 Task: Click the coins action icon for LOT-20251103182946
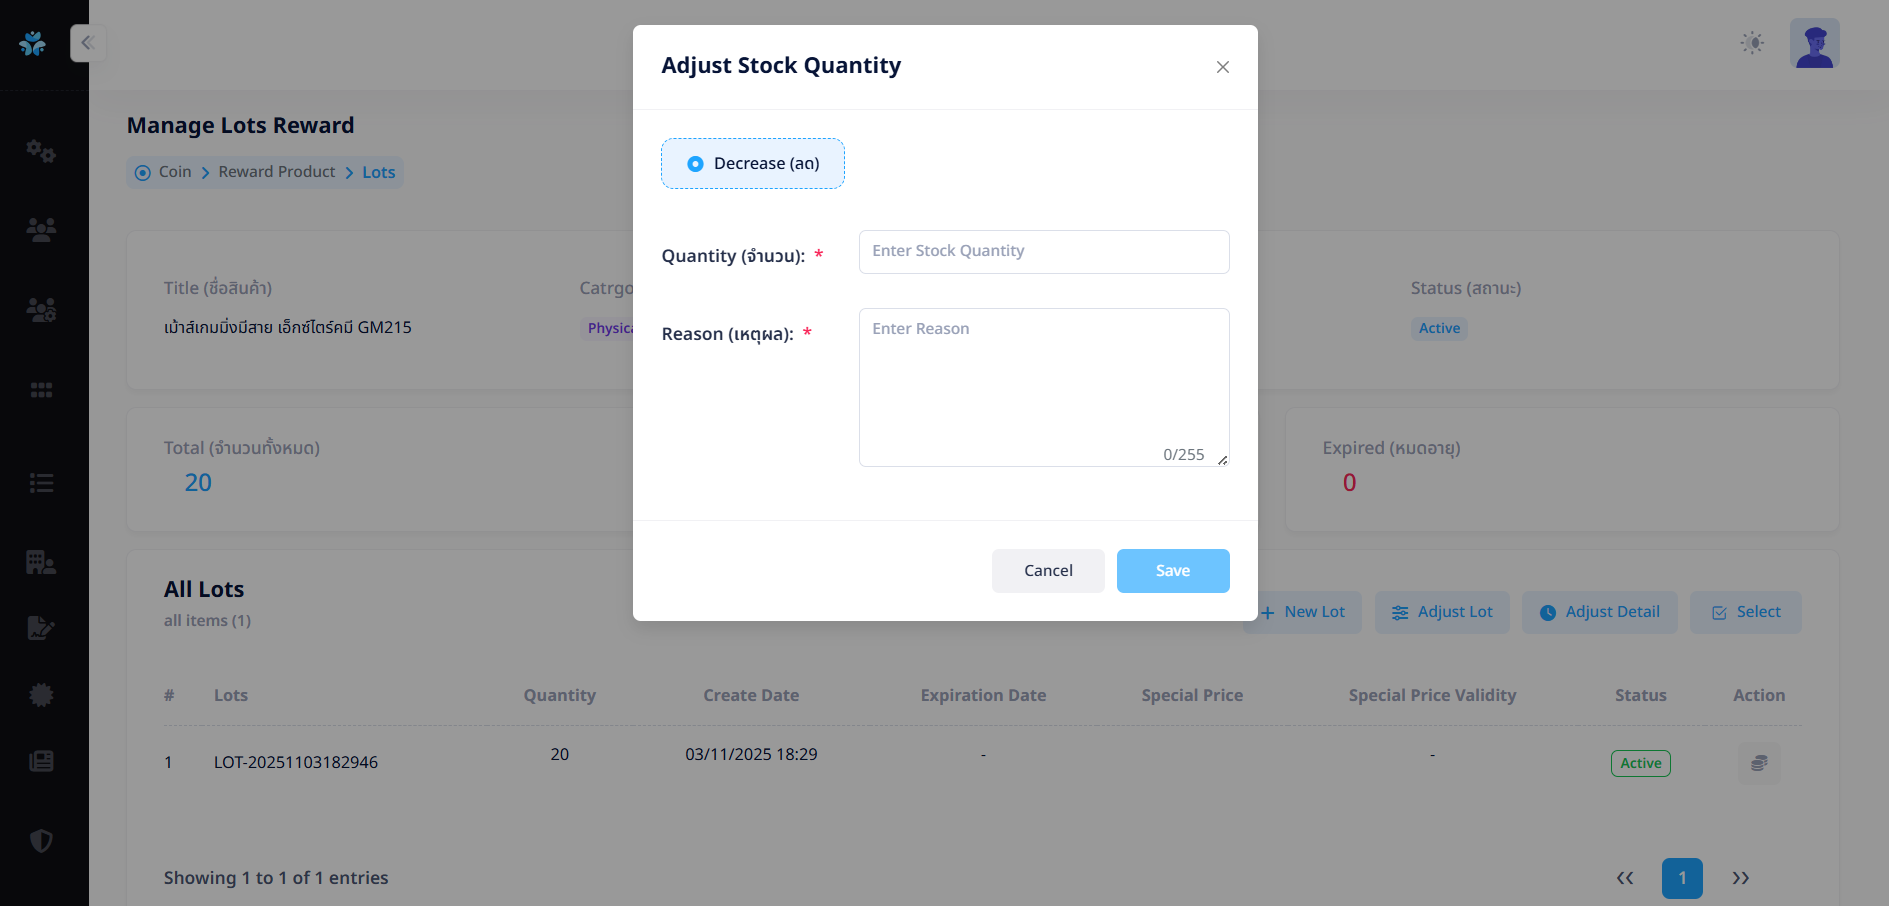[1758, 764]
